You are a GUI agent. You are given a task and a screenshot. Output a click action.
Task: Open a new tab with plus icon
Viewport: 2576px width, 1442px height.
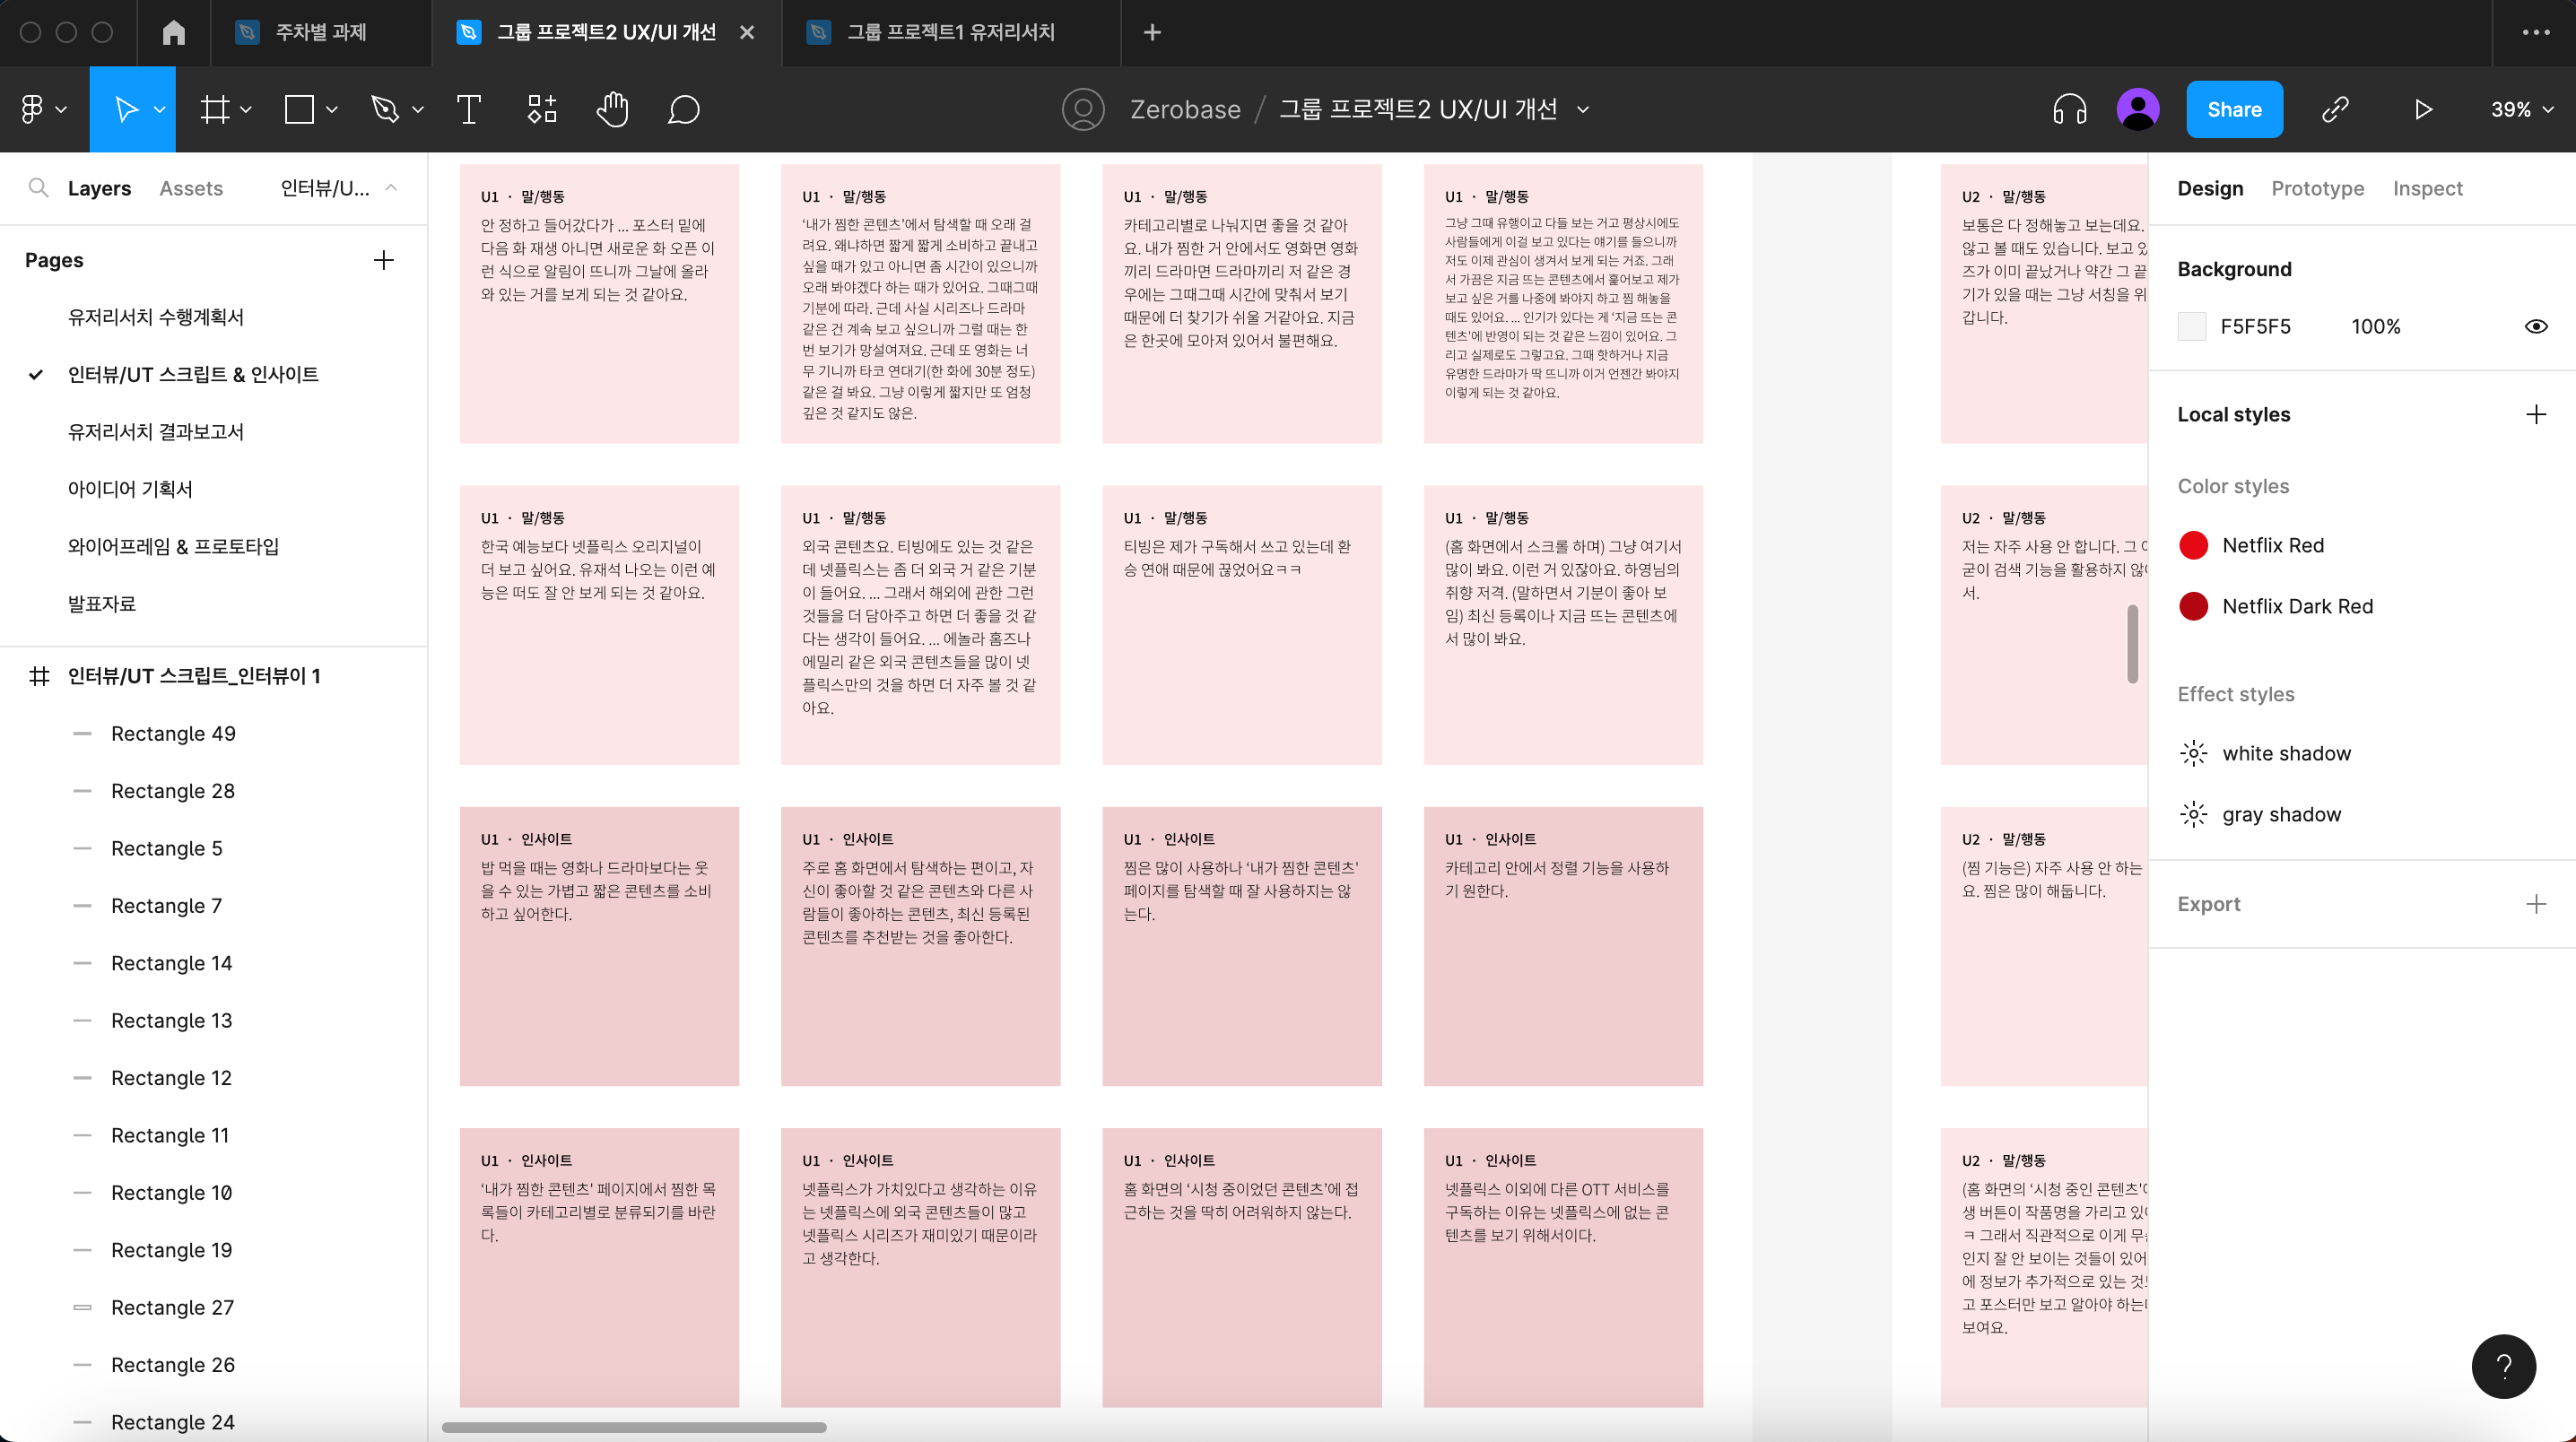pyautogui.click(x=1152, y=32)
